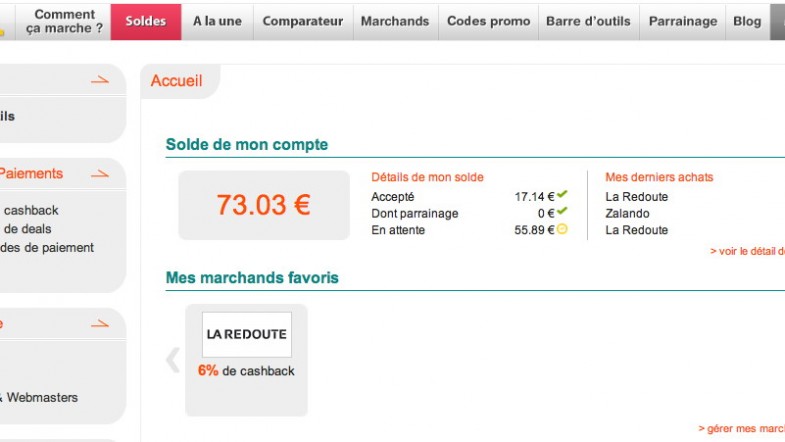The width and height of the screenshot is (785, 442).
Task: Click the yellow pending clock icon by En attente
Action: point(562,229)
